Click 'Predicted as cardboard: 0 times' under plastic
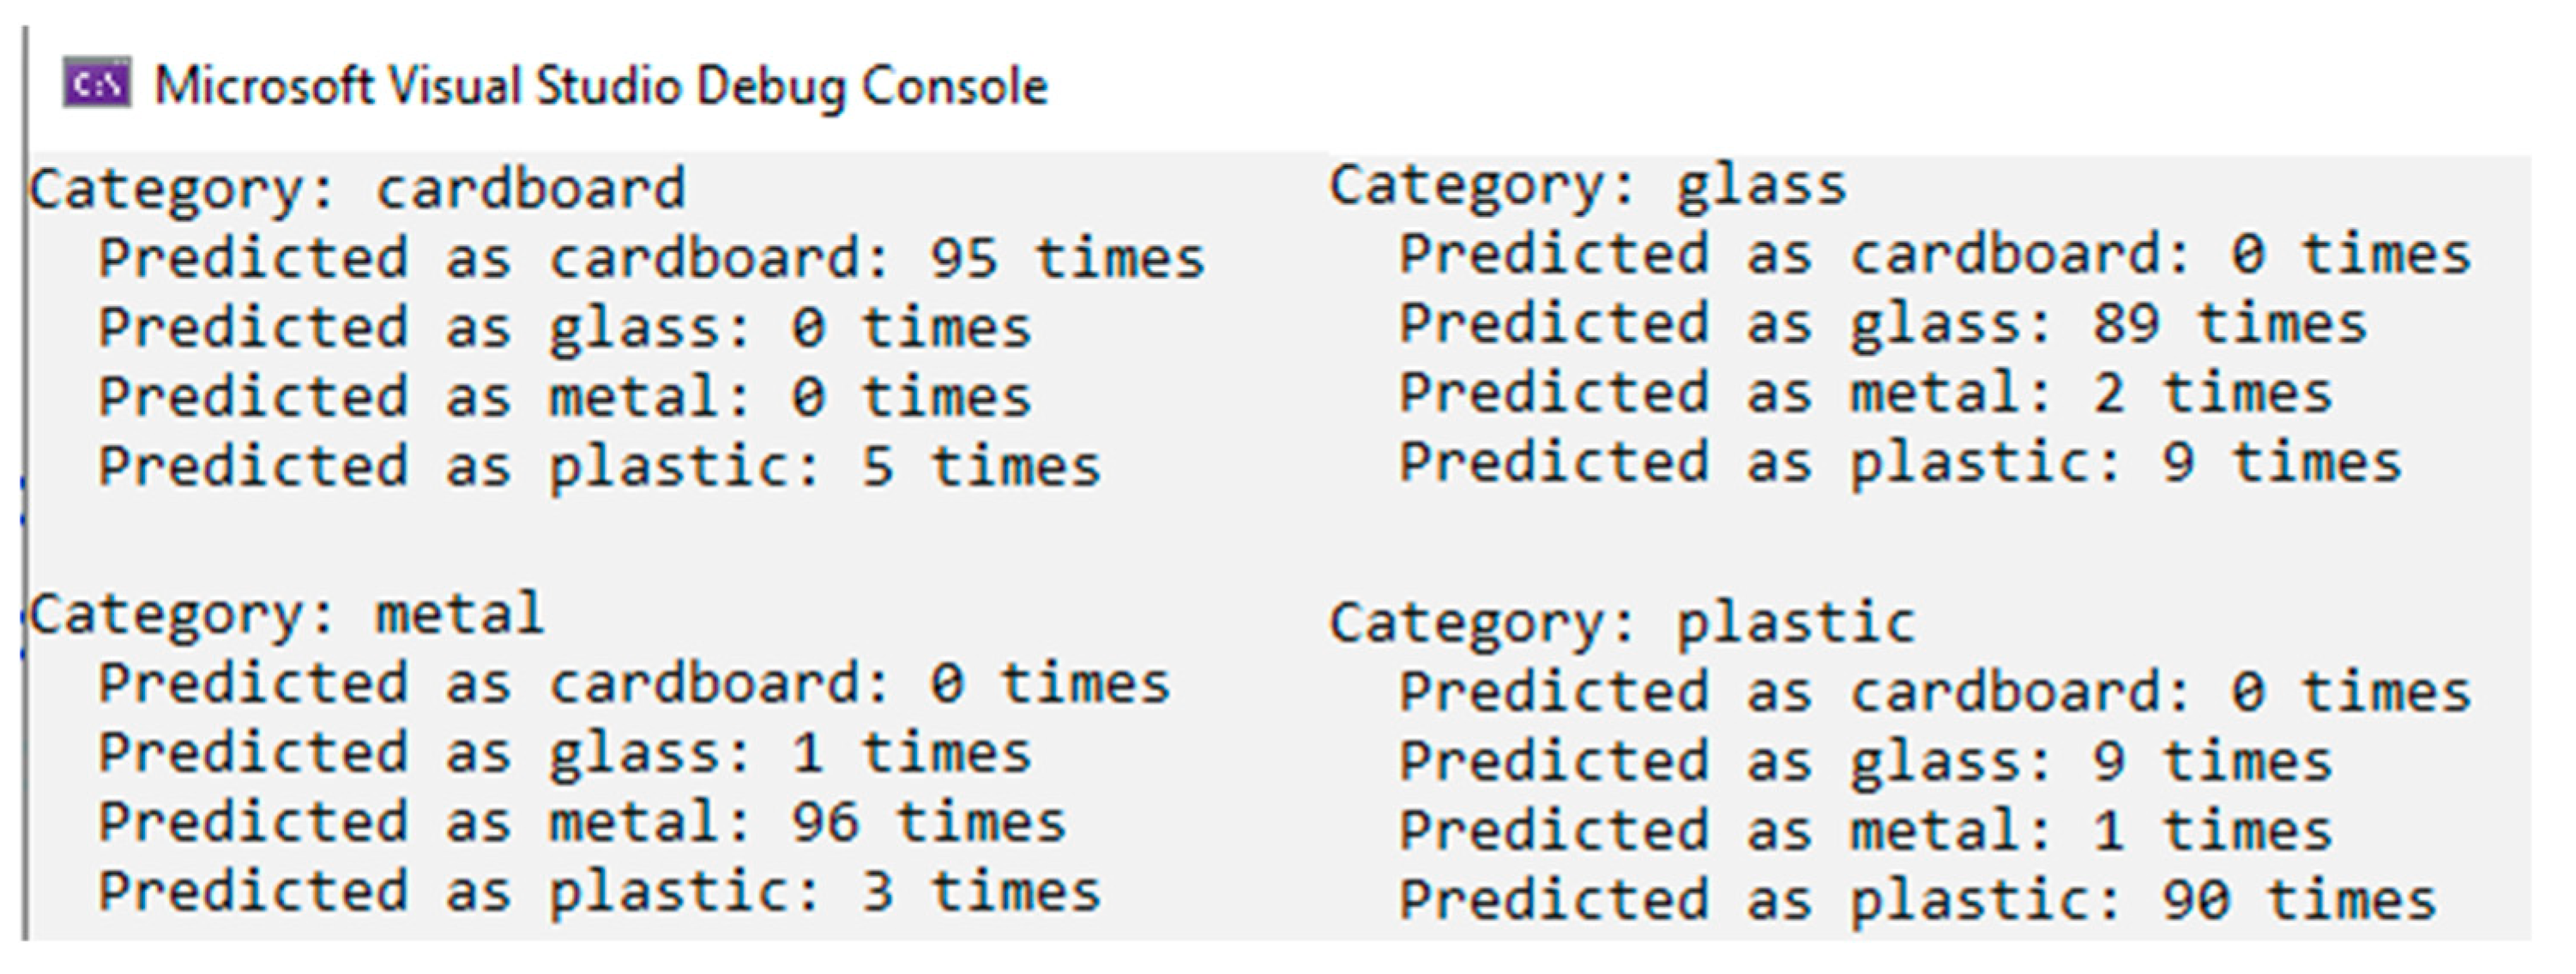This screenshot has width=2576, height=974. click(1935, 693)
